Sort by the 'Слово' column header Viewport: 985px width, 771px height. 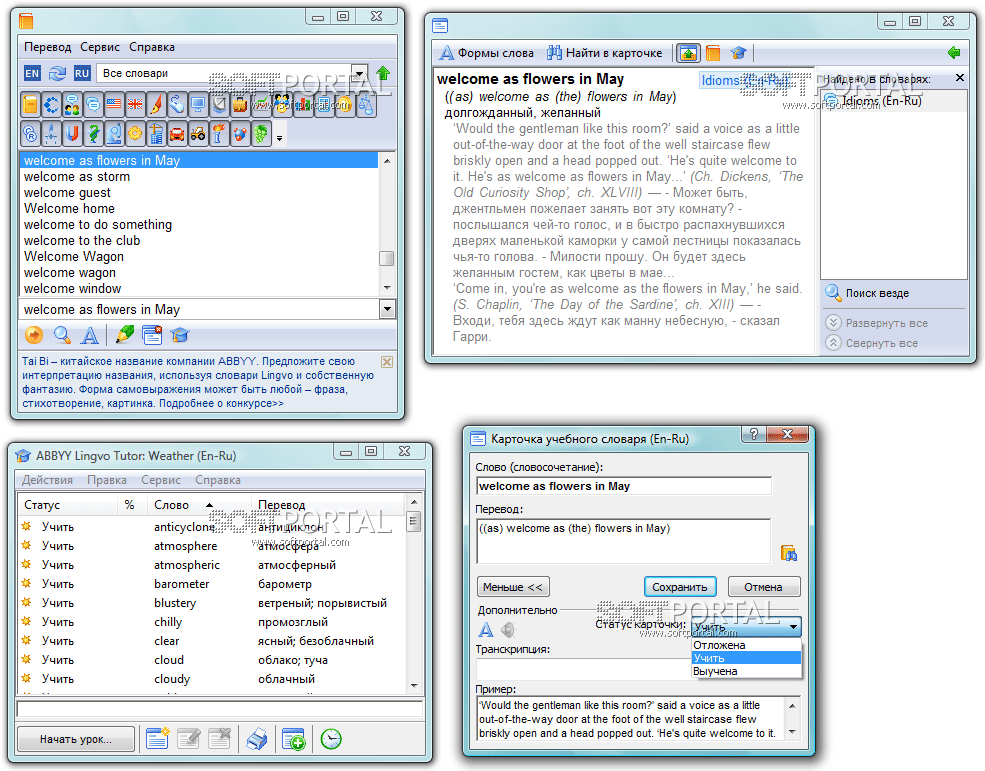[199, 505]
